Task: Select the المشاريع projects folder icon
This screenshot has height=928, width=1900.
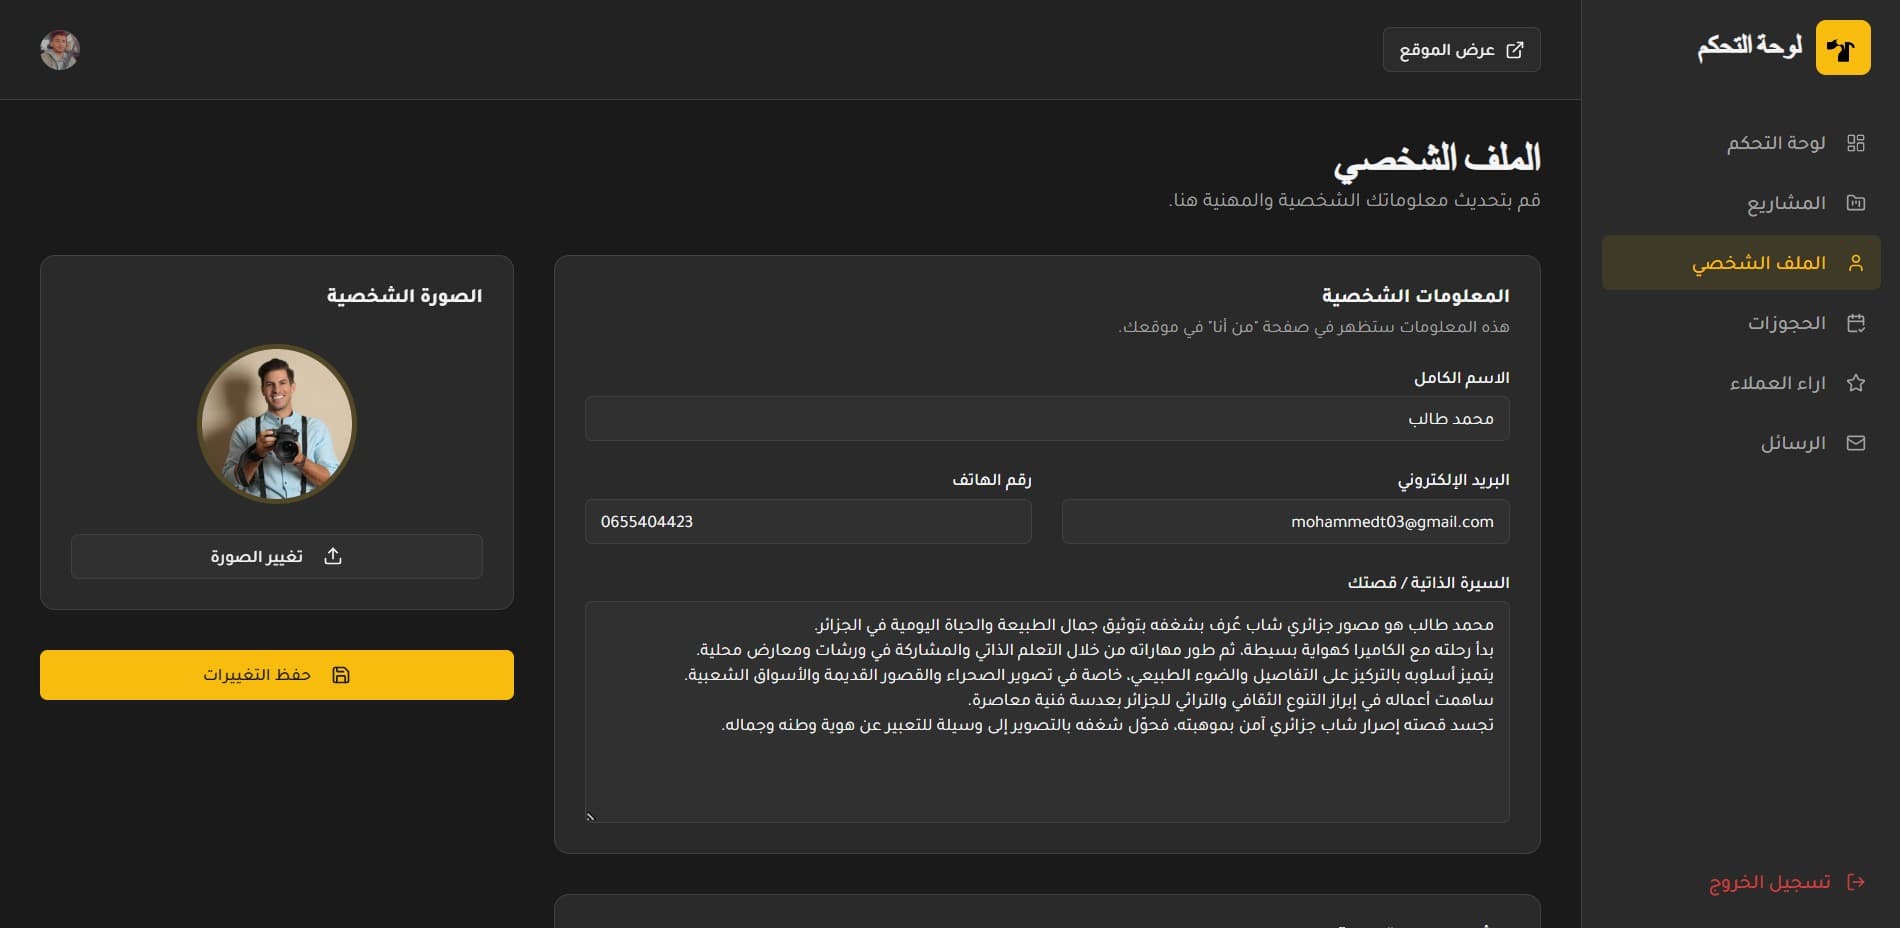Action: (1857, 202)
